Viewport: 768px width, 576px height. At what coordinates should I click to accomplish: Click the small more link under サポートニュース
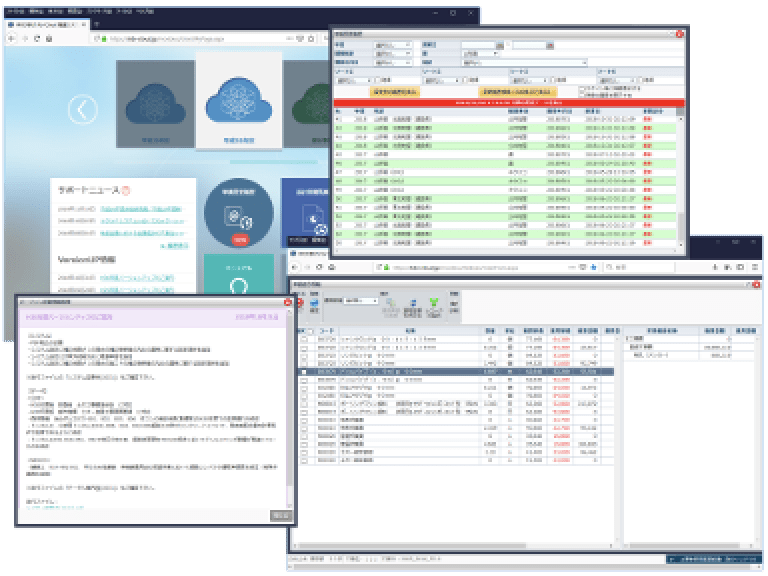[175, 246]
